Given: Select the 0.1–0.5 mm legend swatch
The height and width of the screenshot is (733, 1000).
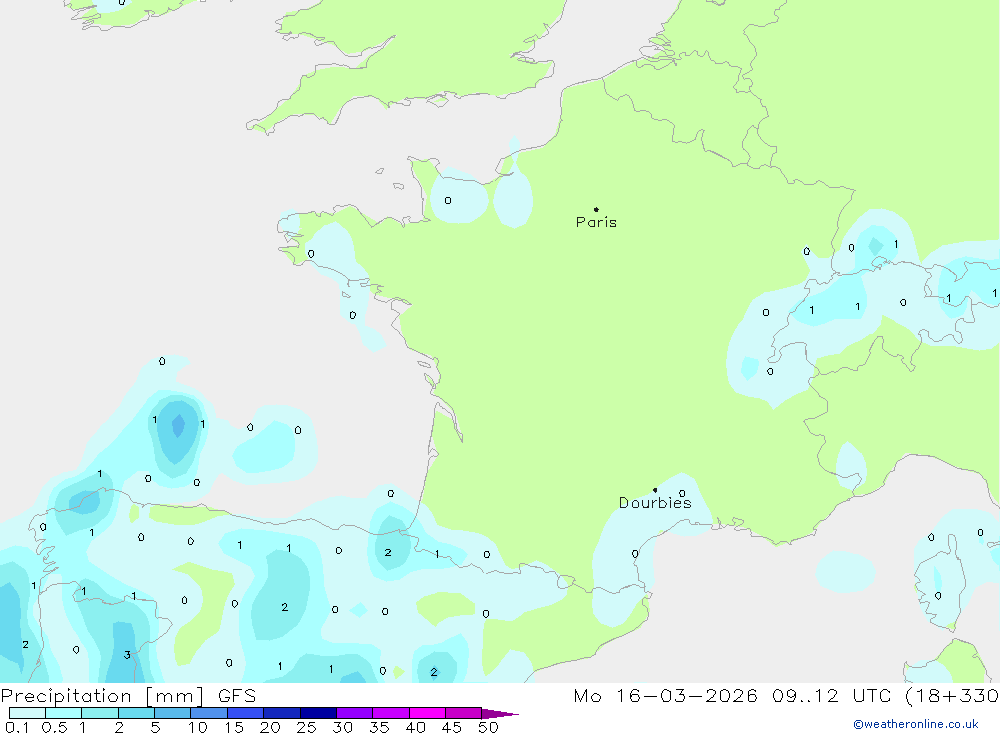Looking at the screenshot, I should point(27,713).
